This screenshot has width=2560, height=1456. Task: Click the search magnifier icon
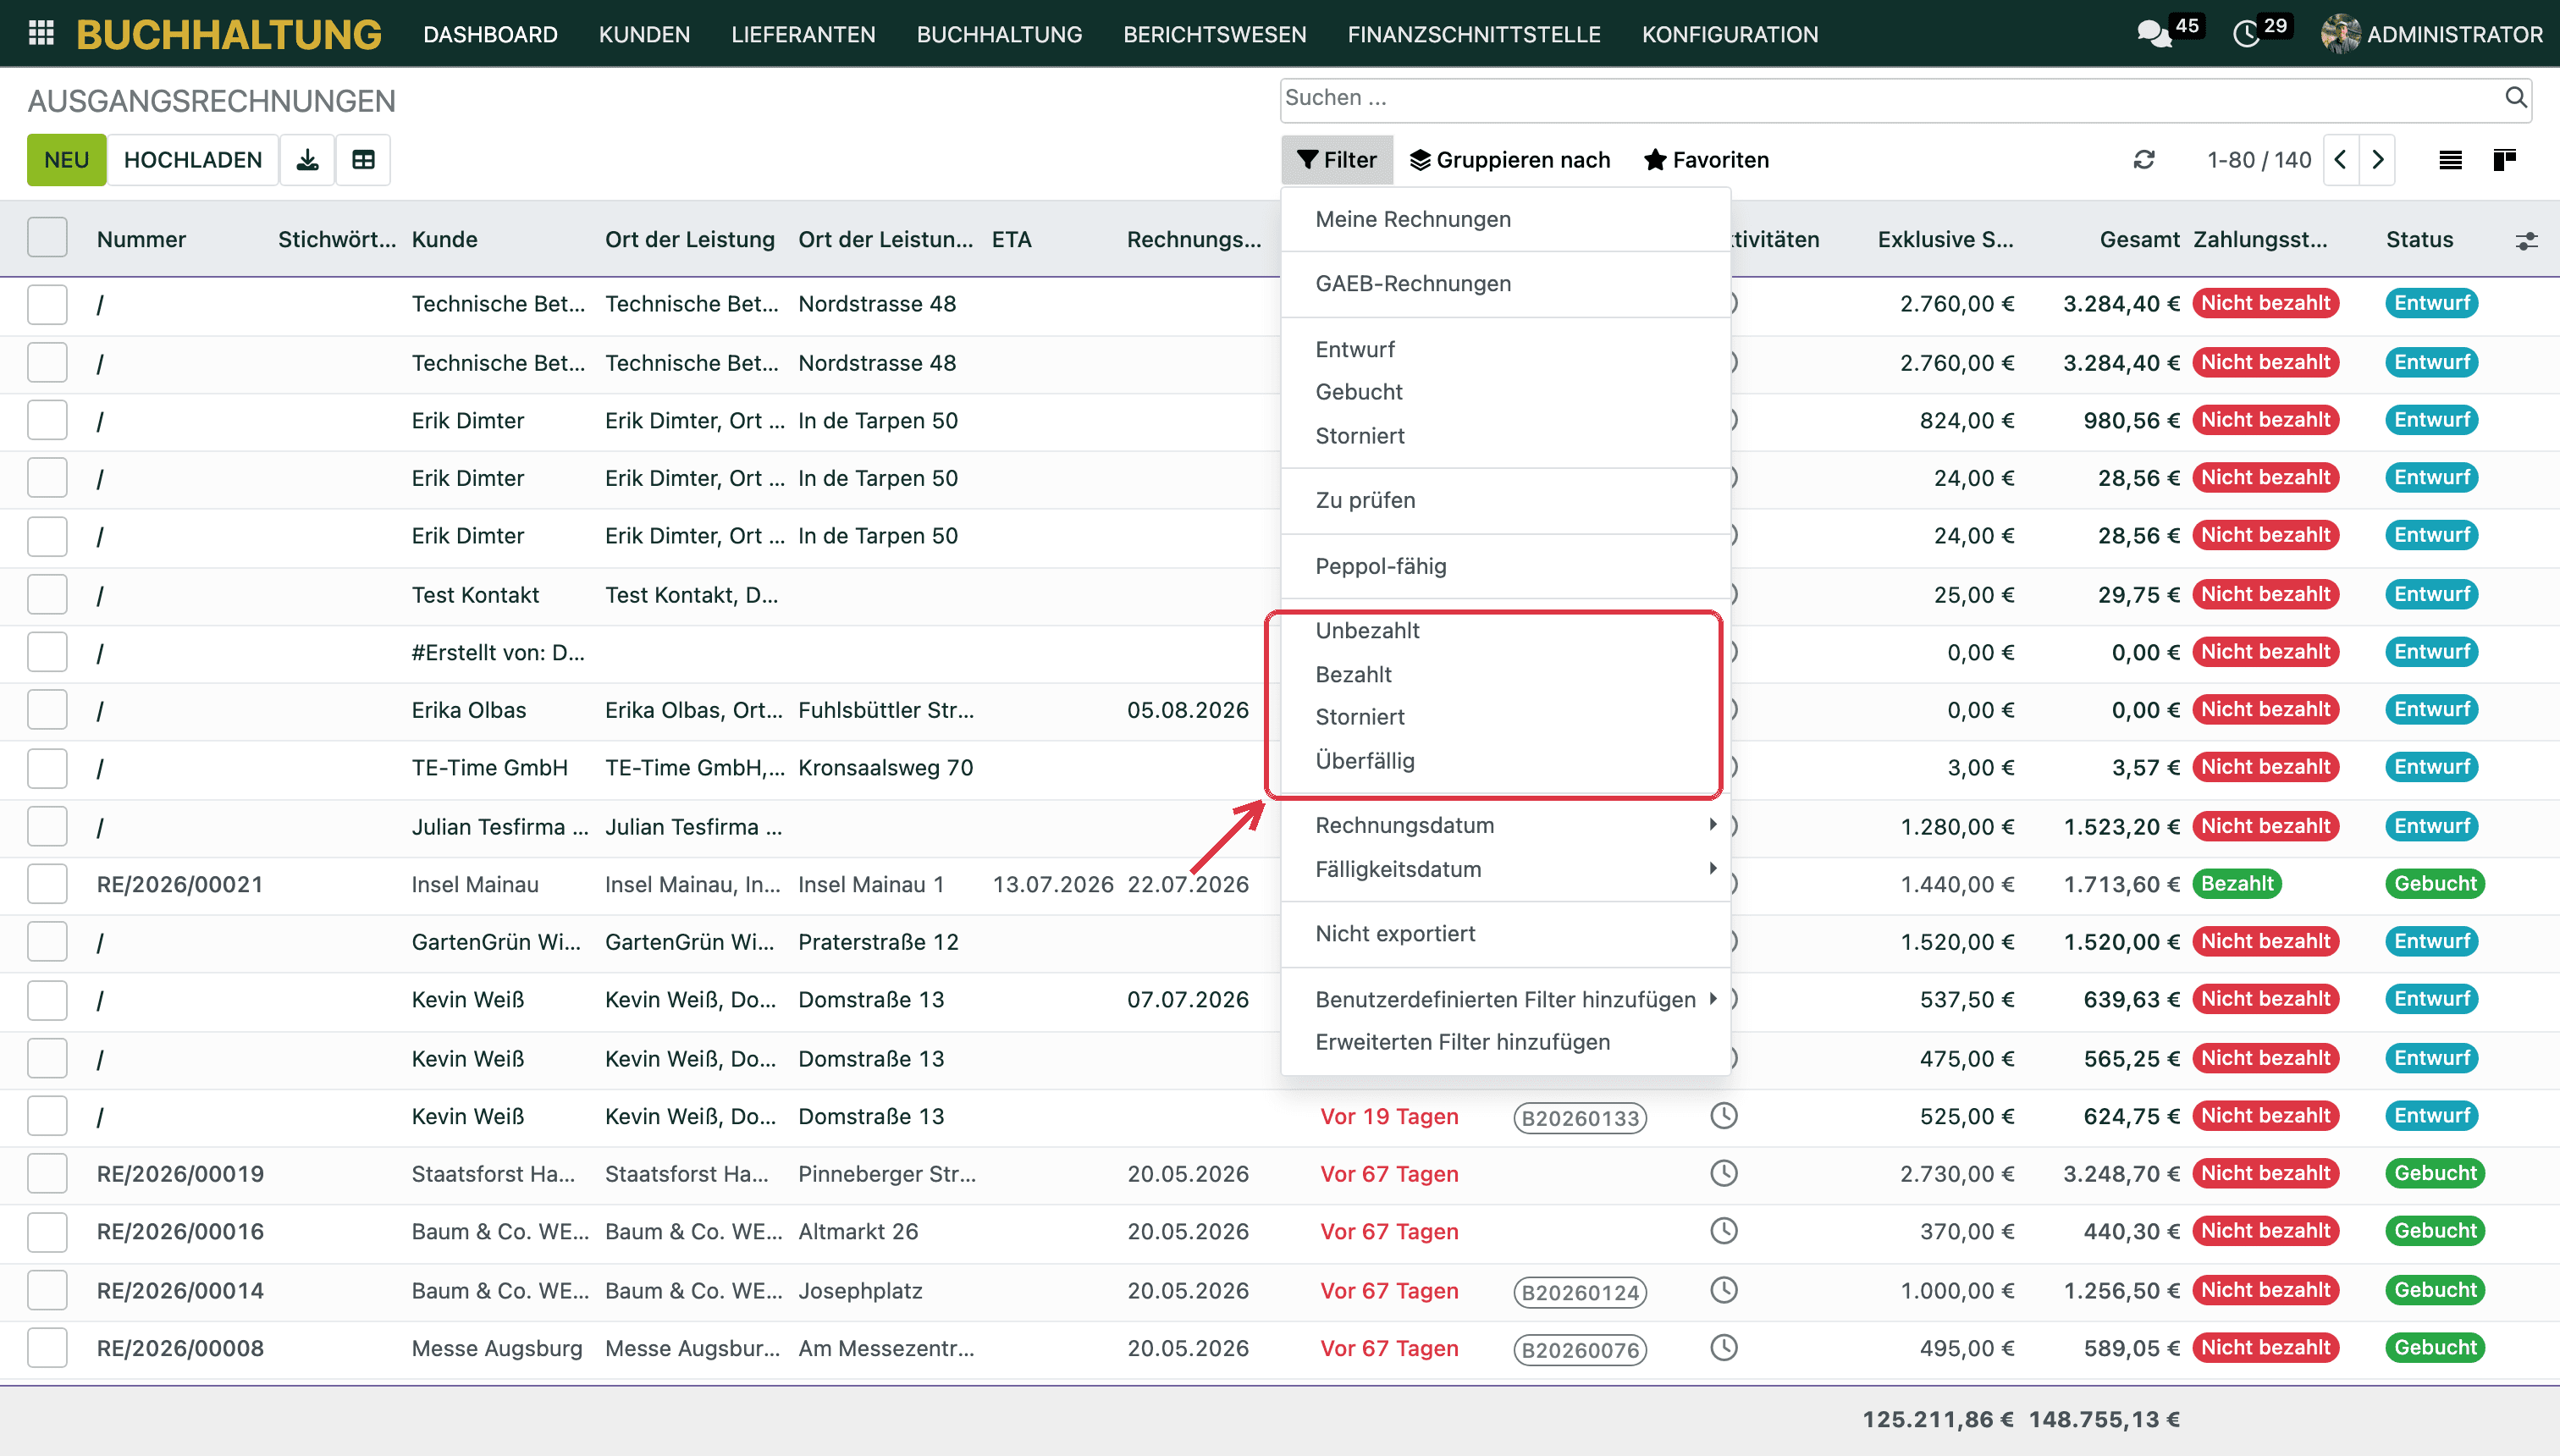2515,98
